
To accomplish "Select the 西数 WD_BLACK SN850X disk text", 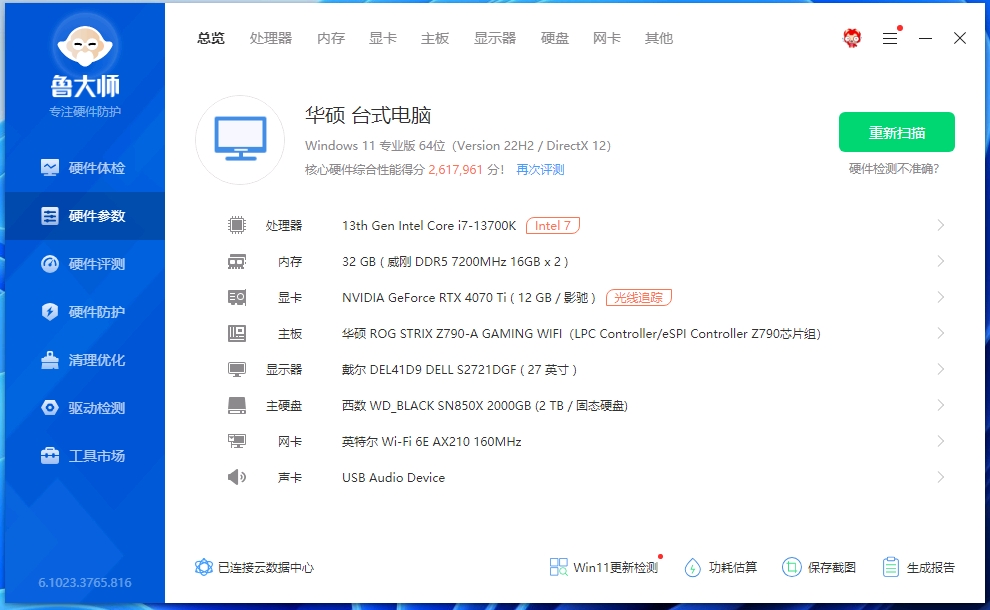I will 485,405.
